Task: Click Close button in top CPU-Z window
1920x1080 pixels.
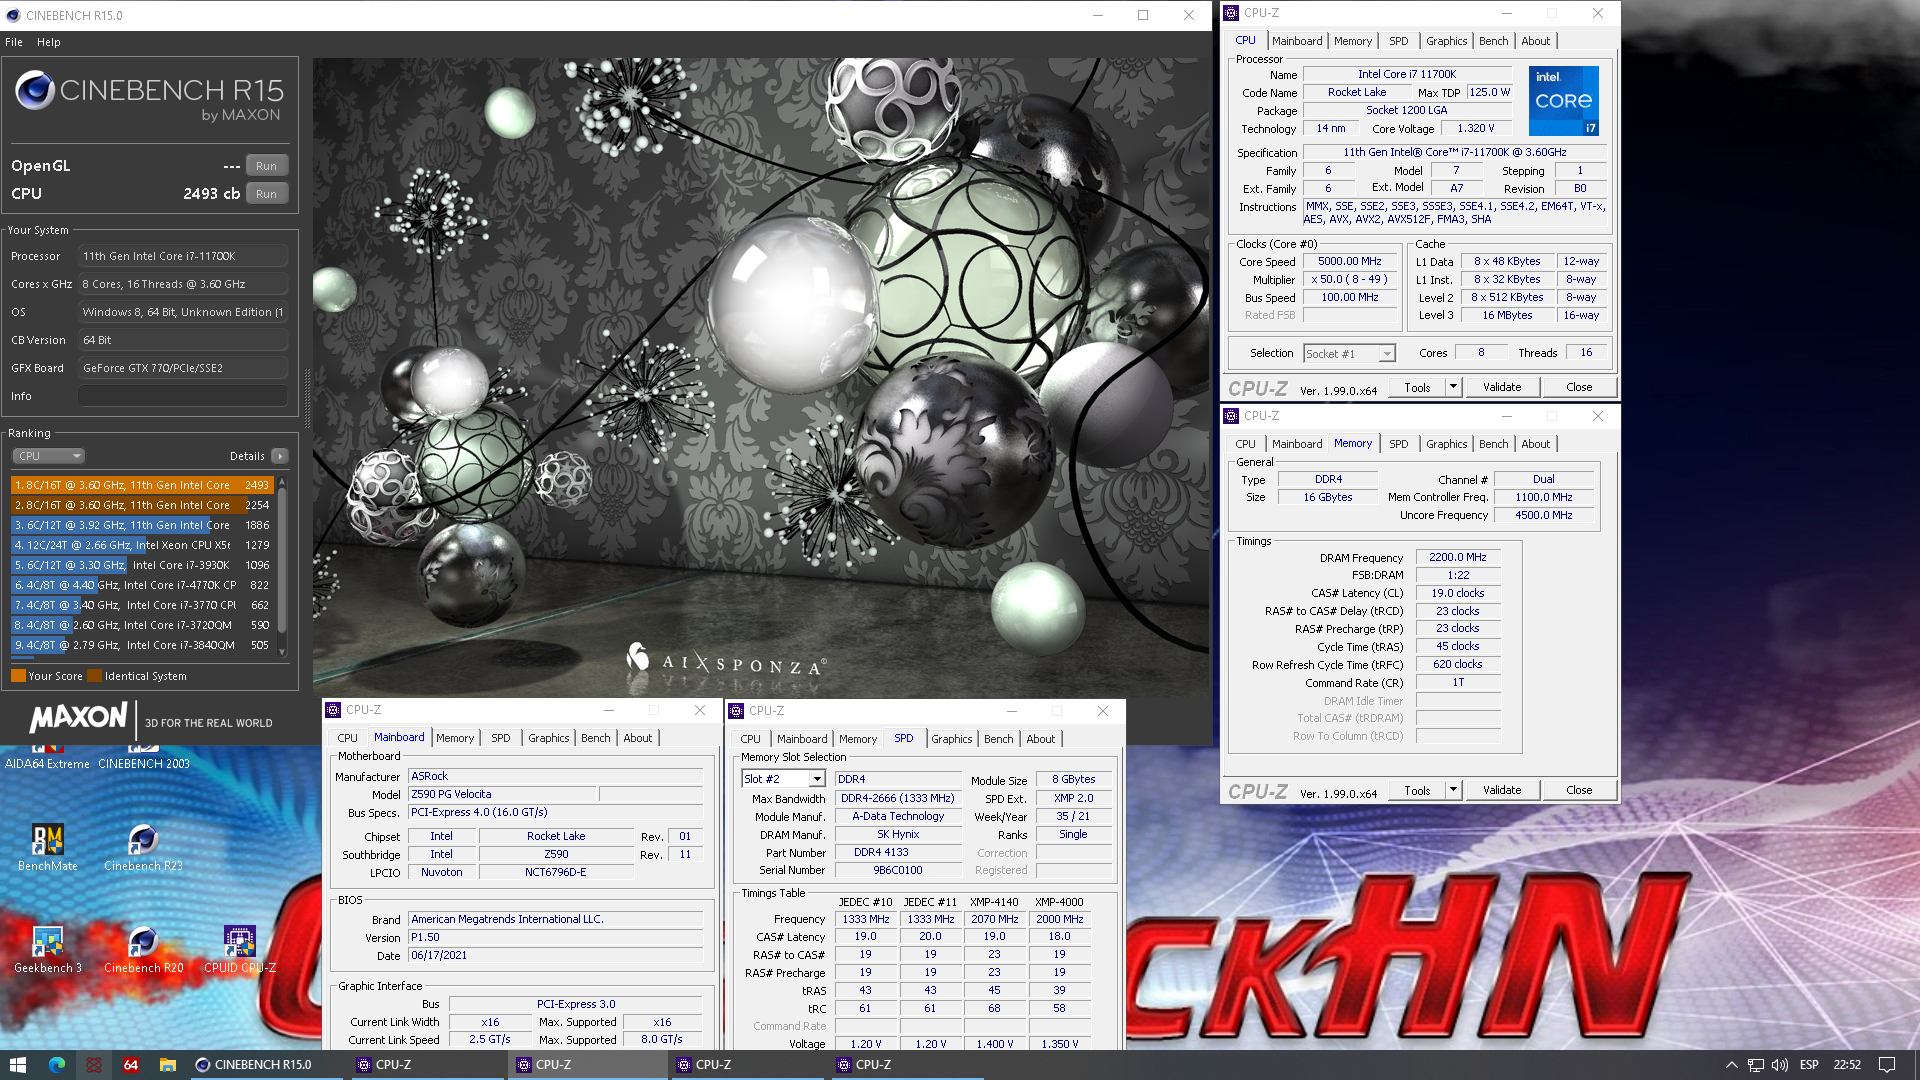Action: pyautogui.click(x=1579, y=387)
